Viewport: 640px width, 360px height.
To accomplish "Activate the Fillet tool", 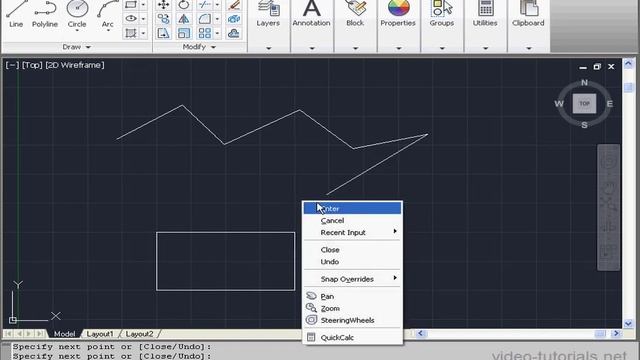I will pos(204,19).
